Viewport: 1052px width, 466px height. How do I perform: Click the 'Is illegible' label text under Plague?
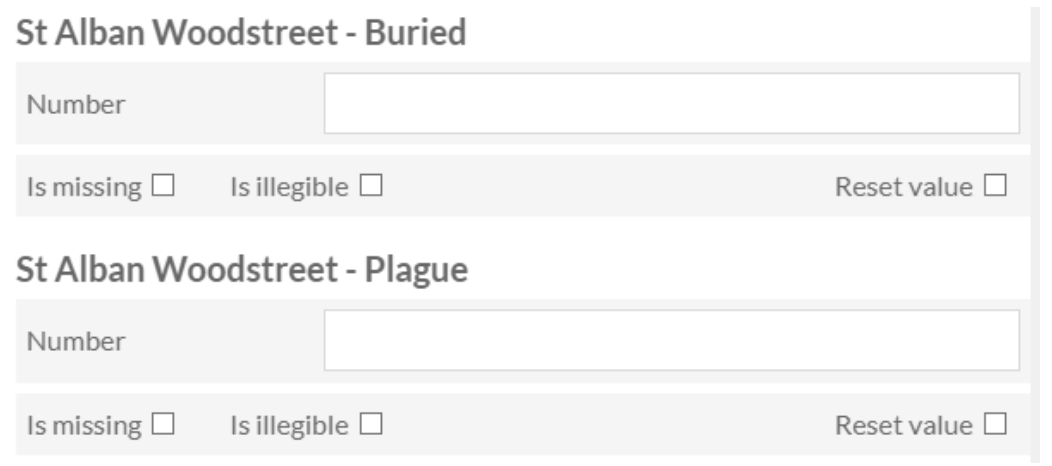289,426
